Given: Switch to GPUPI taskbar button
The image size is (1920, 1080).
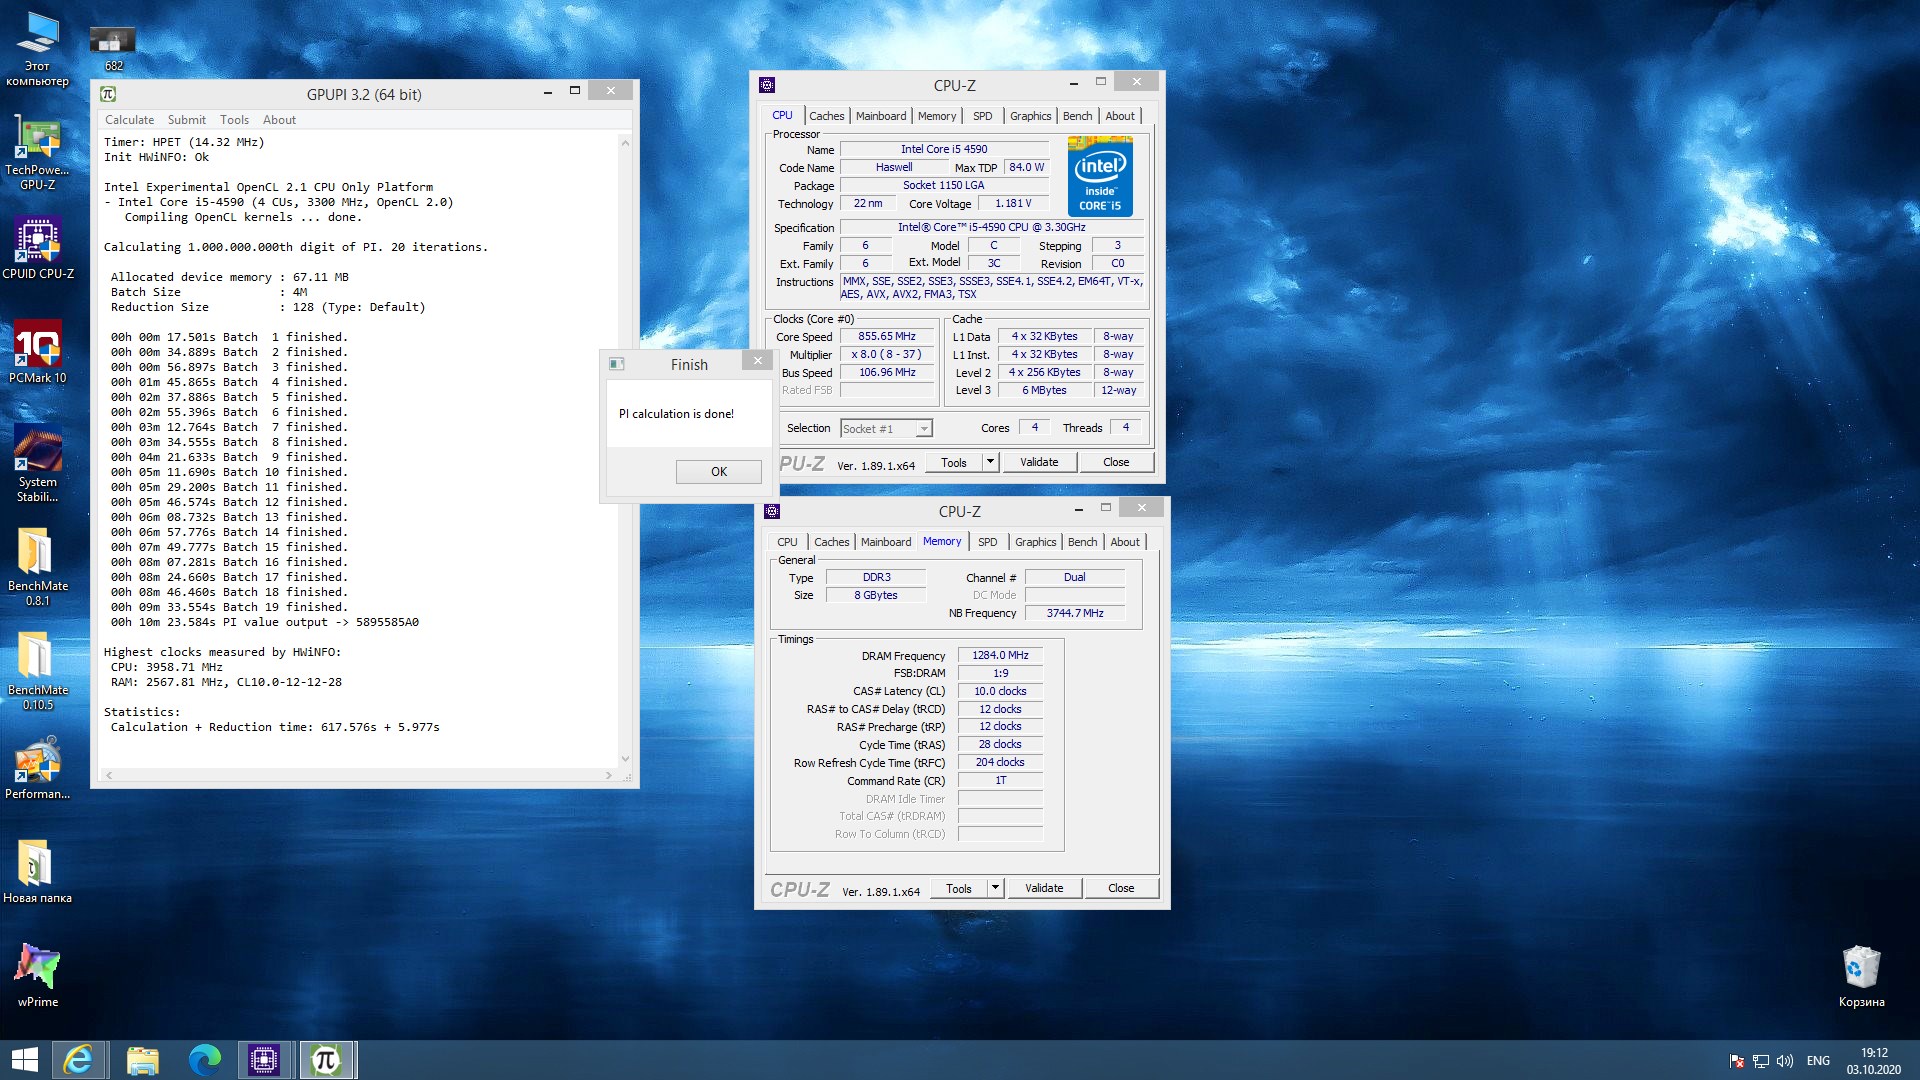Looking at the screenshot, I should 326,1060.
